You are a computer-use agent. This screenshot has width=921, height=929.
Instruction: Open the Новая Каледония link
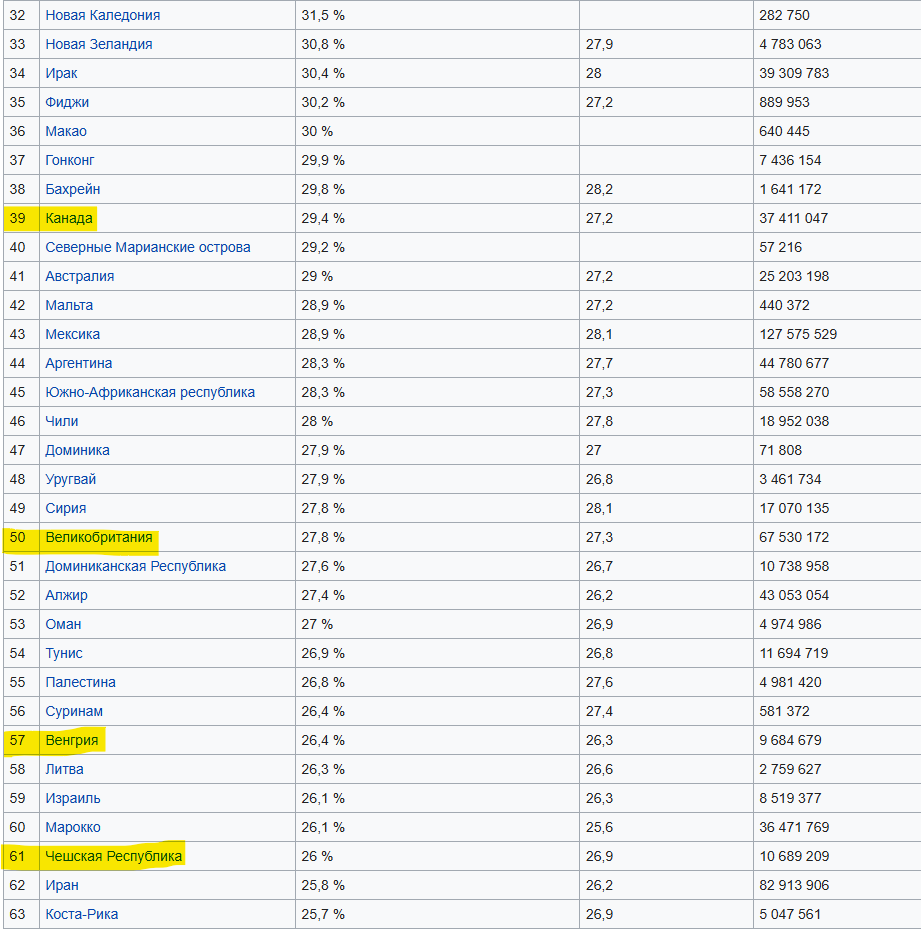(102, 15)
